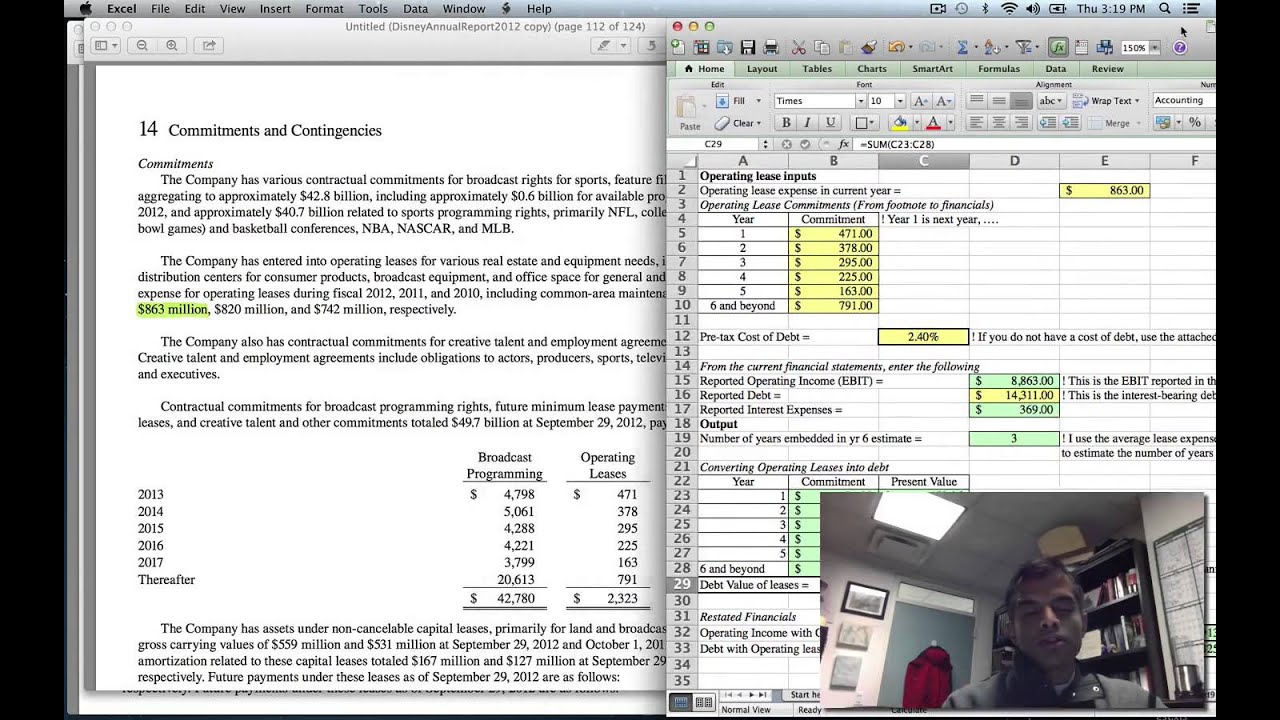Click the Copy icon in Excel toolbar
The height and width of the screenshot is (720, 1280).
pos(822,47)
